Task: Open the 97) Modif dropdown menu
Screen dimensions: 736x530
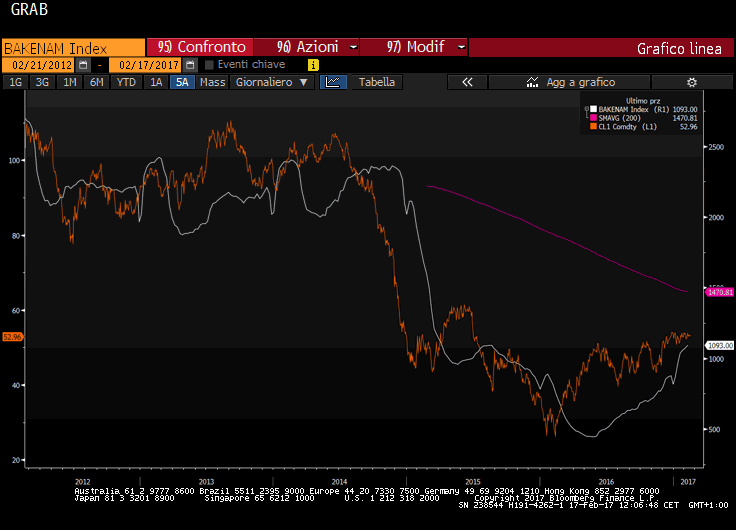Action: click(x=414, y=47)
